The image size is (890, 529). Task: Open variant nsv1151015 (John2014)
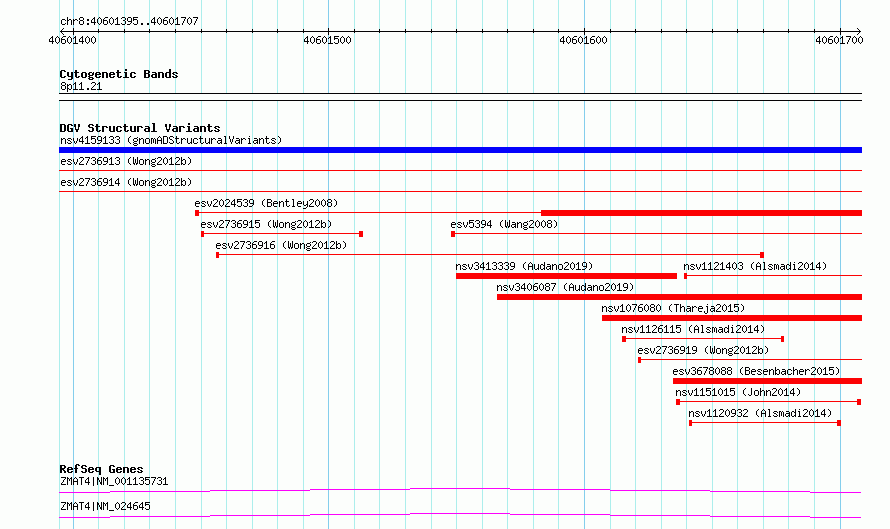pos(738,392)
